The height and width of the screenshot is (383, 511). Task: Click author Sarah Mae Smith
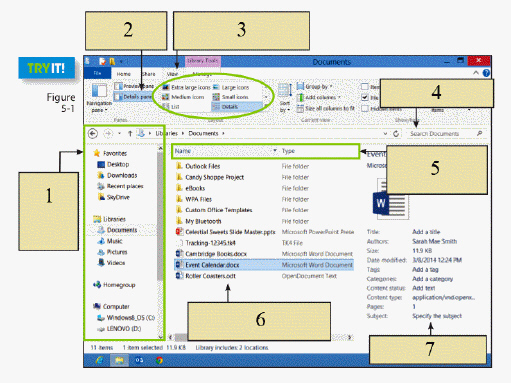(x=434, y=241)
